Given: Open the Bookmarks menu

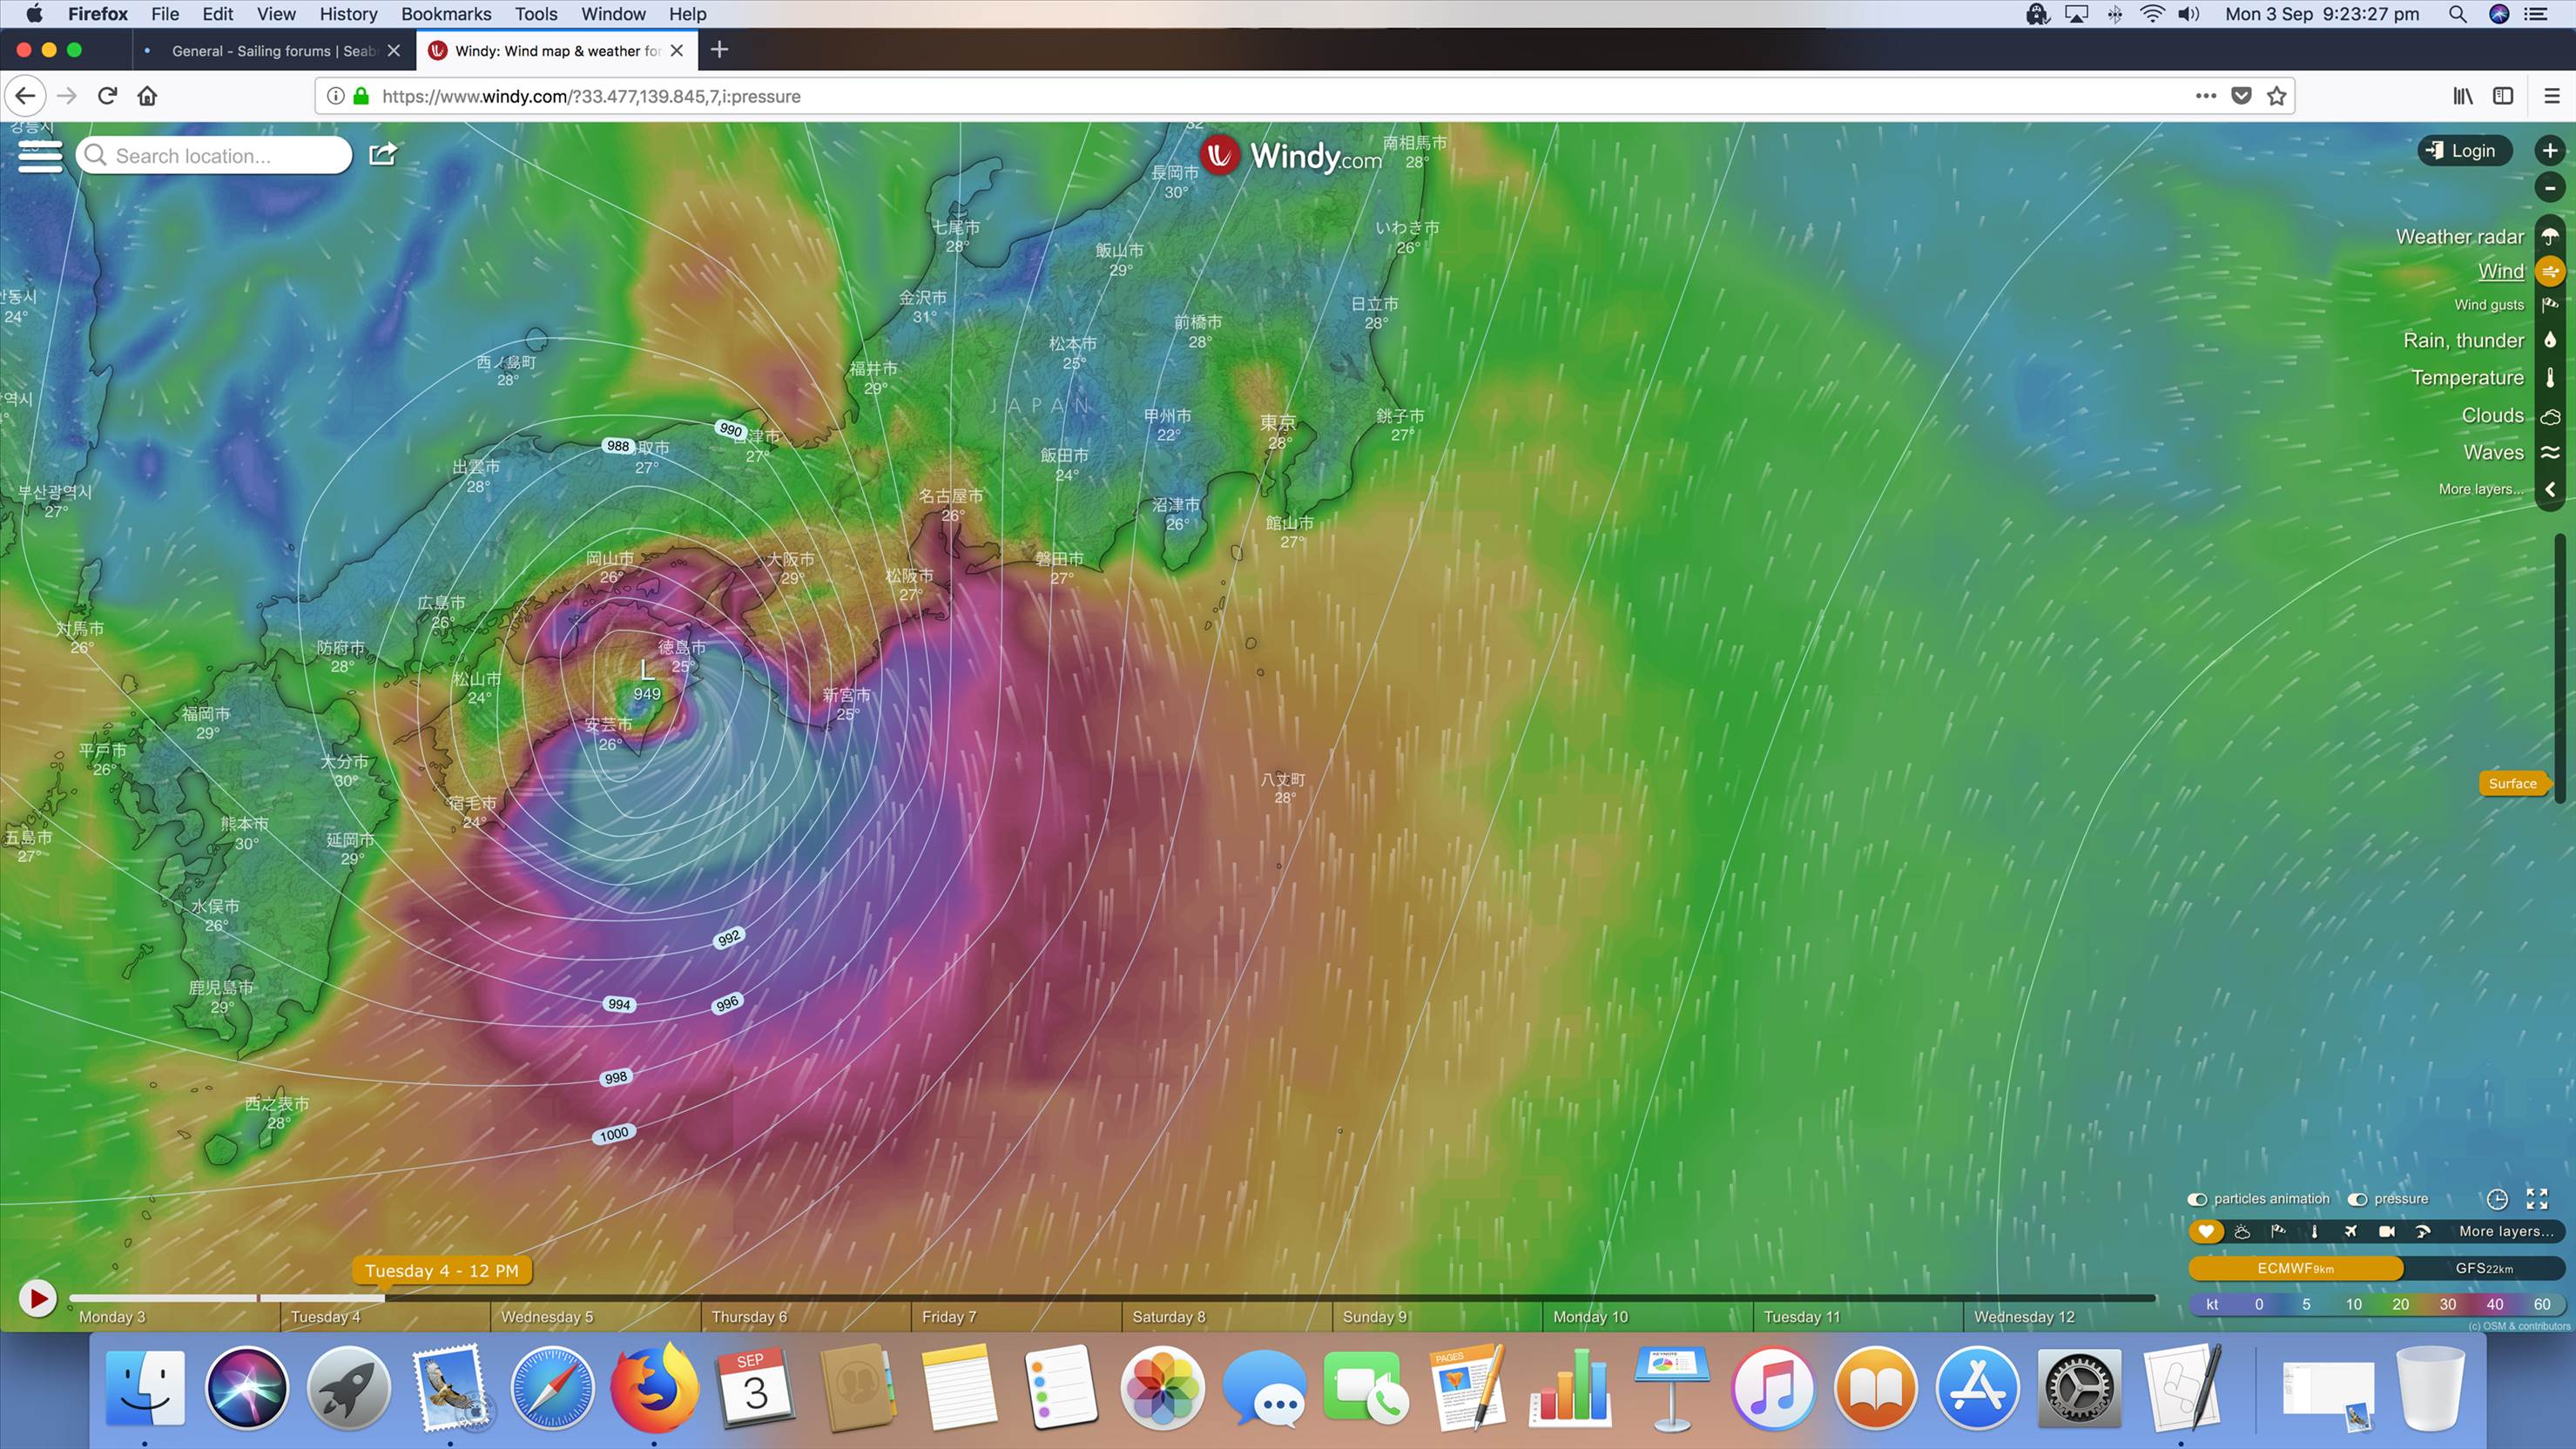Looking at the screenshot, I should tap(445, 14).
